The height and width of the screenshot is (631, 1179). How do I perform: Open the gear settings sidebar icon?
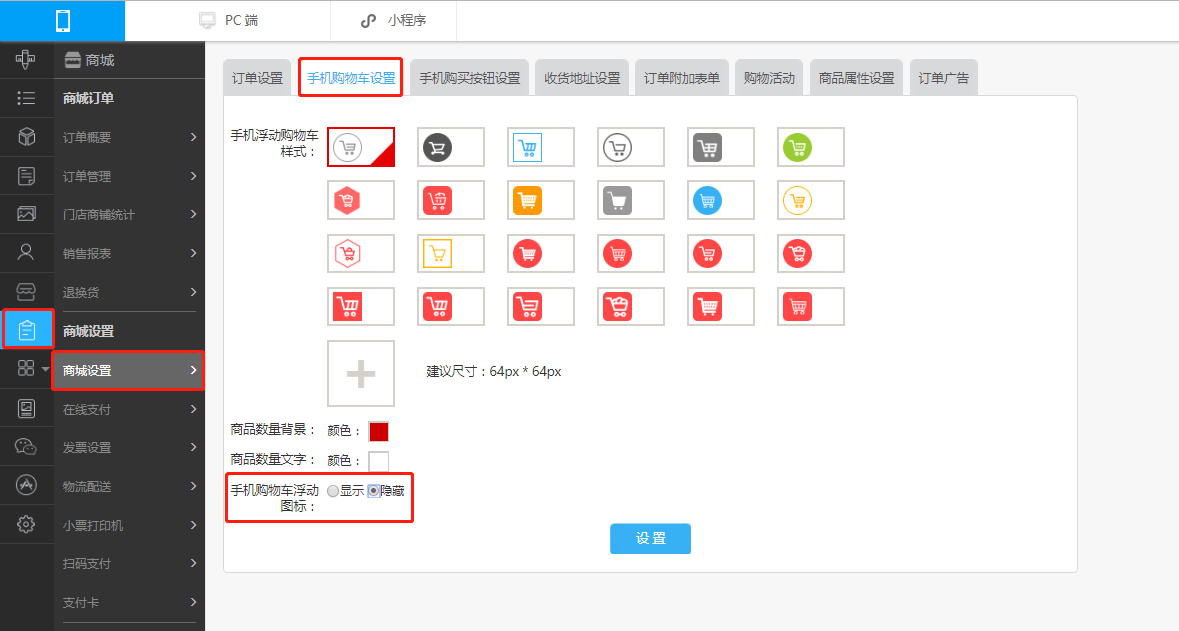[26, 524]
